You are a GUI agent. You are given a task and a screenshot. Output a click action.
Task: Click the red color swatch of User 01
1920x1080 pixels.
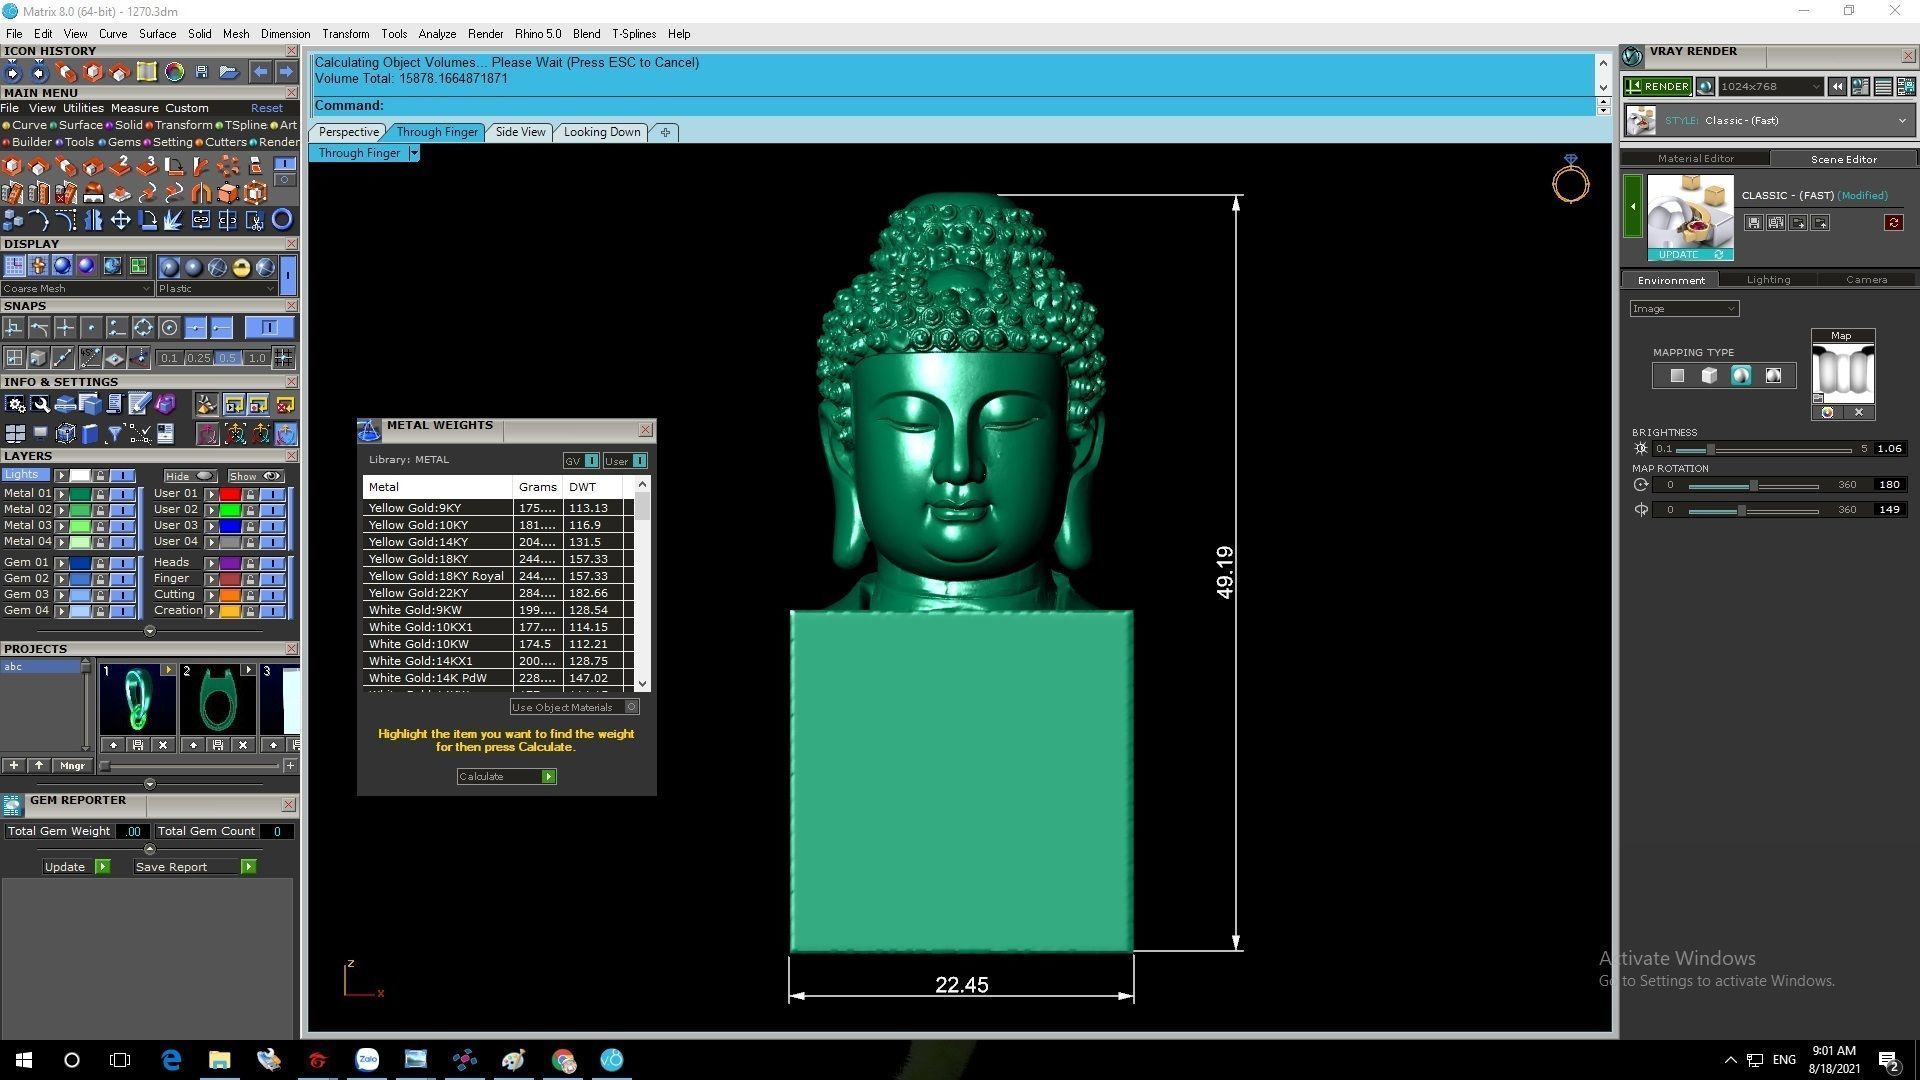click(x=230, y=494)
